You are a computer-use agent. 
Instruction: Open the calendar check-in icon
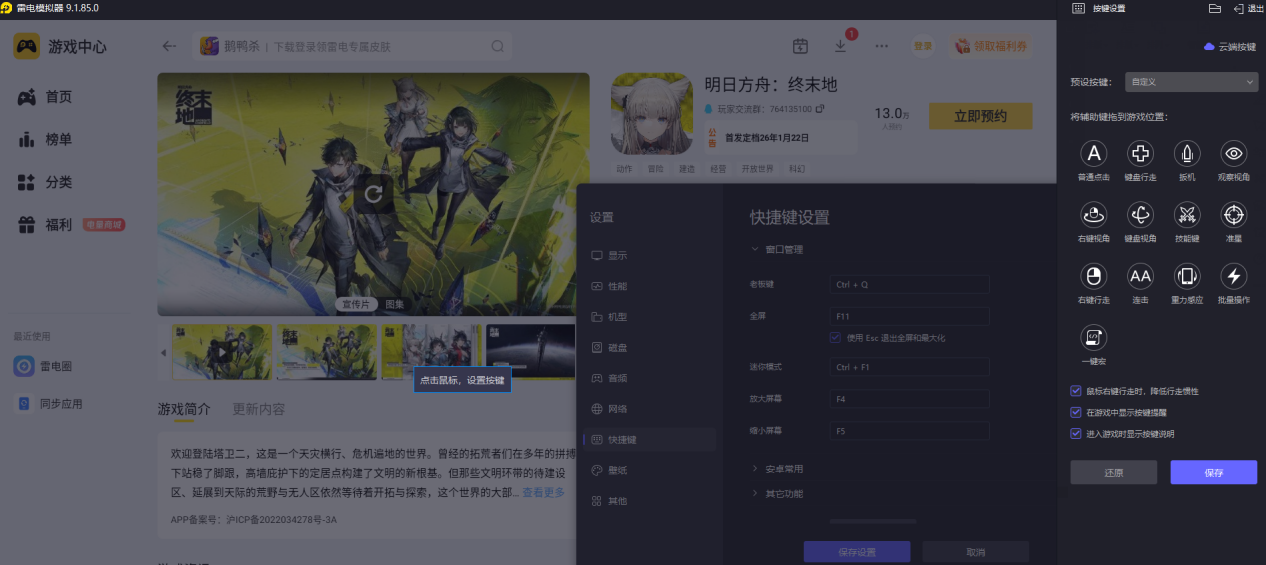point(800,46)
